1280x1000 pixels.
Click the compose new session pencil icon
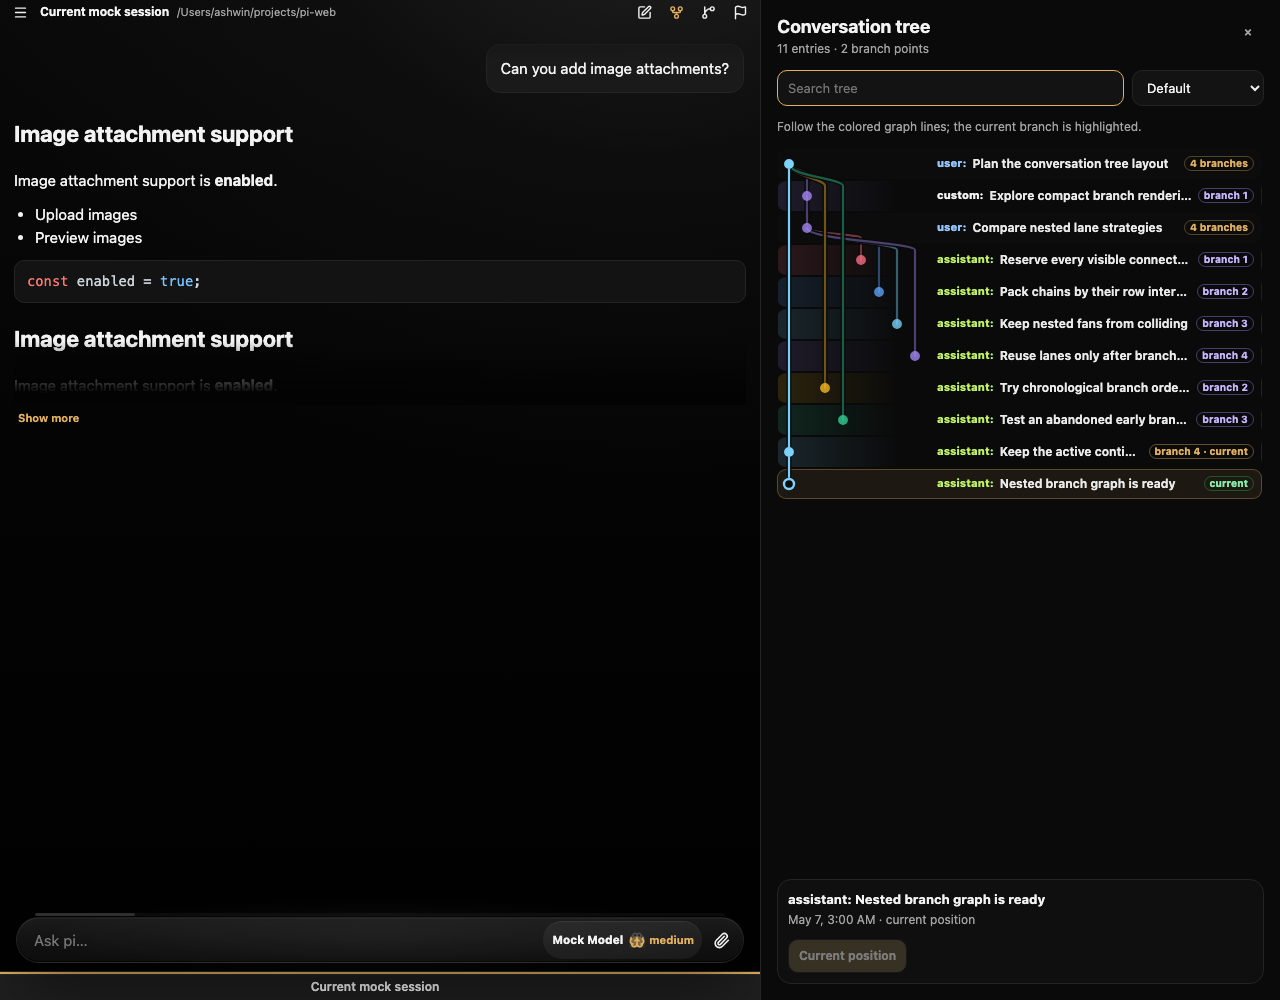645,12
